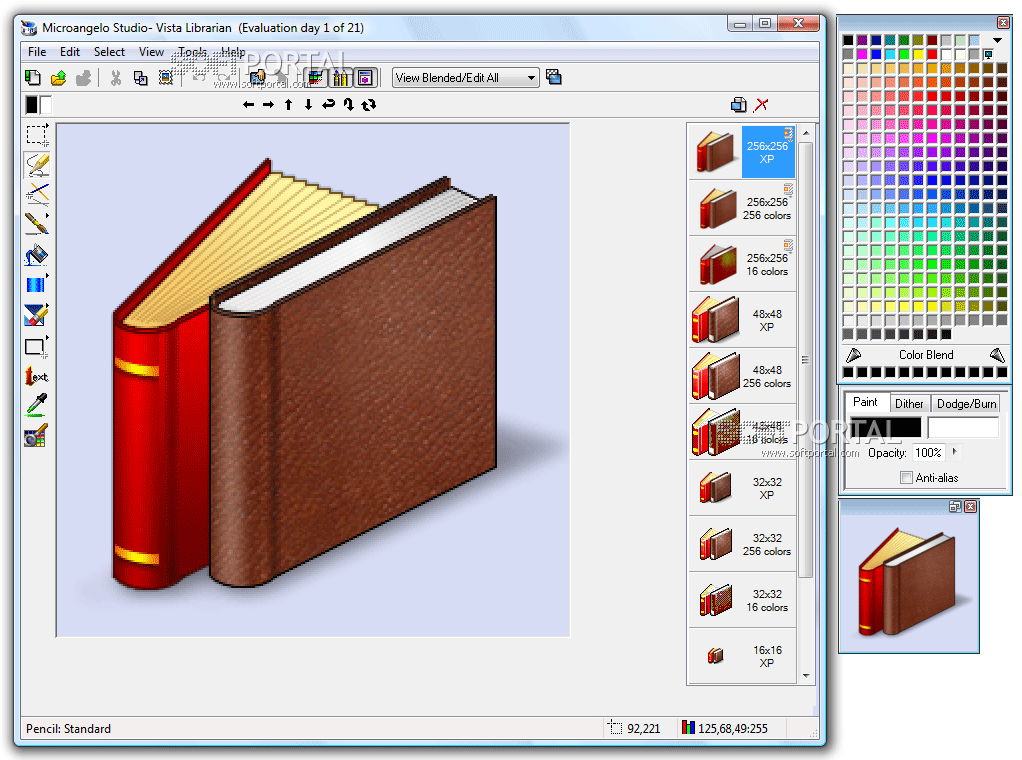Viewport: 1022px width, 760px height.
Task: Click the Open folder toolbar button
Action: (x=59, y=78)
